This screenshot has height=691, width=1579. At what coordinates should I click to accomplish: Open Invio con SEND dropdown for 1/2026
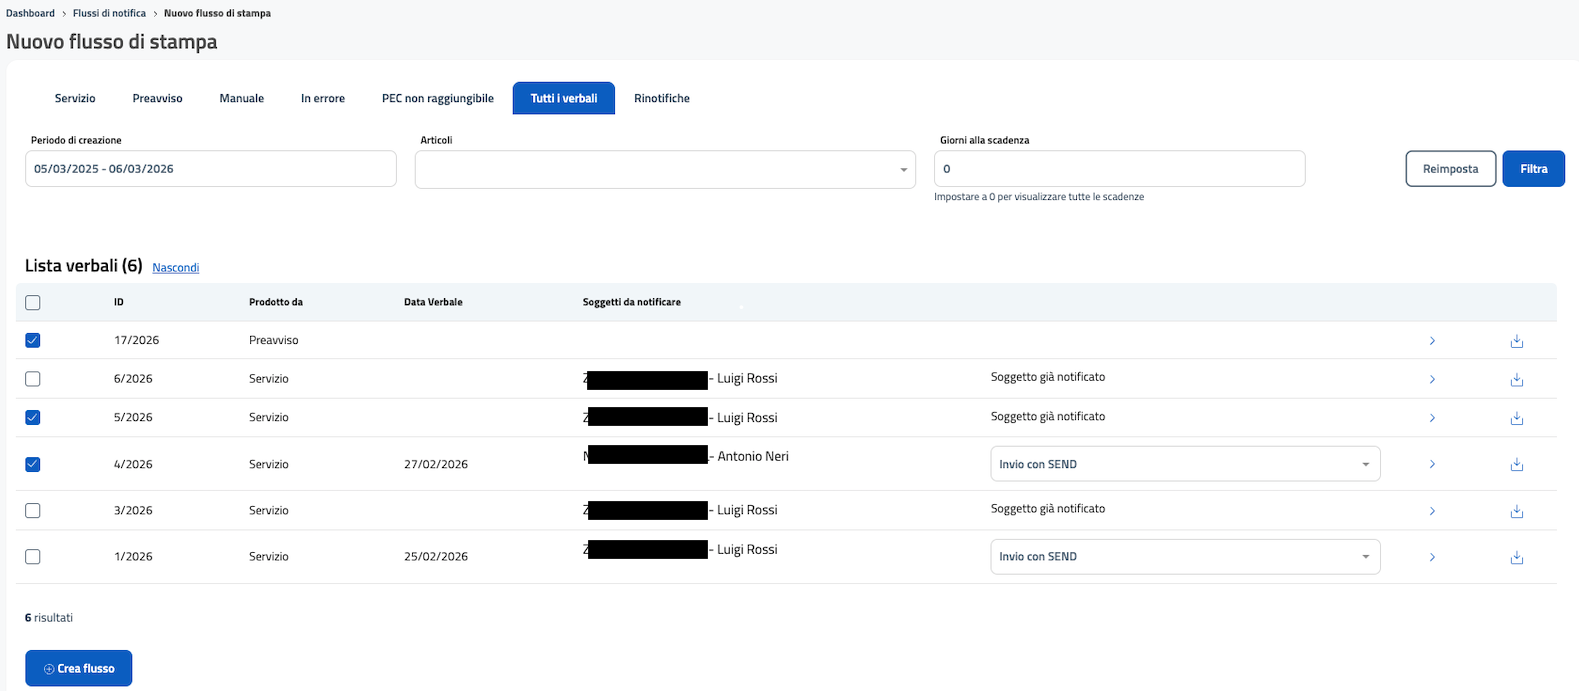coord(1184,557)
